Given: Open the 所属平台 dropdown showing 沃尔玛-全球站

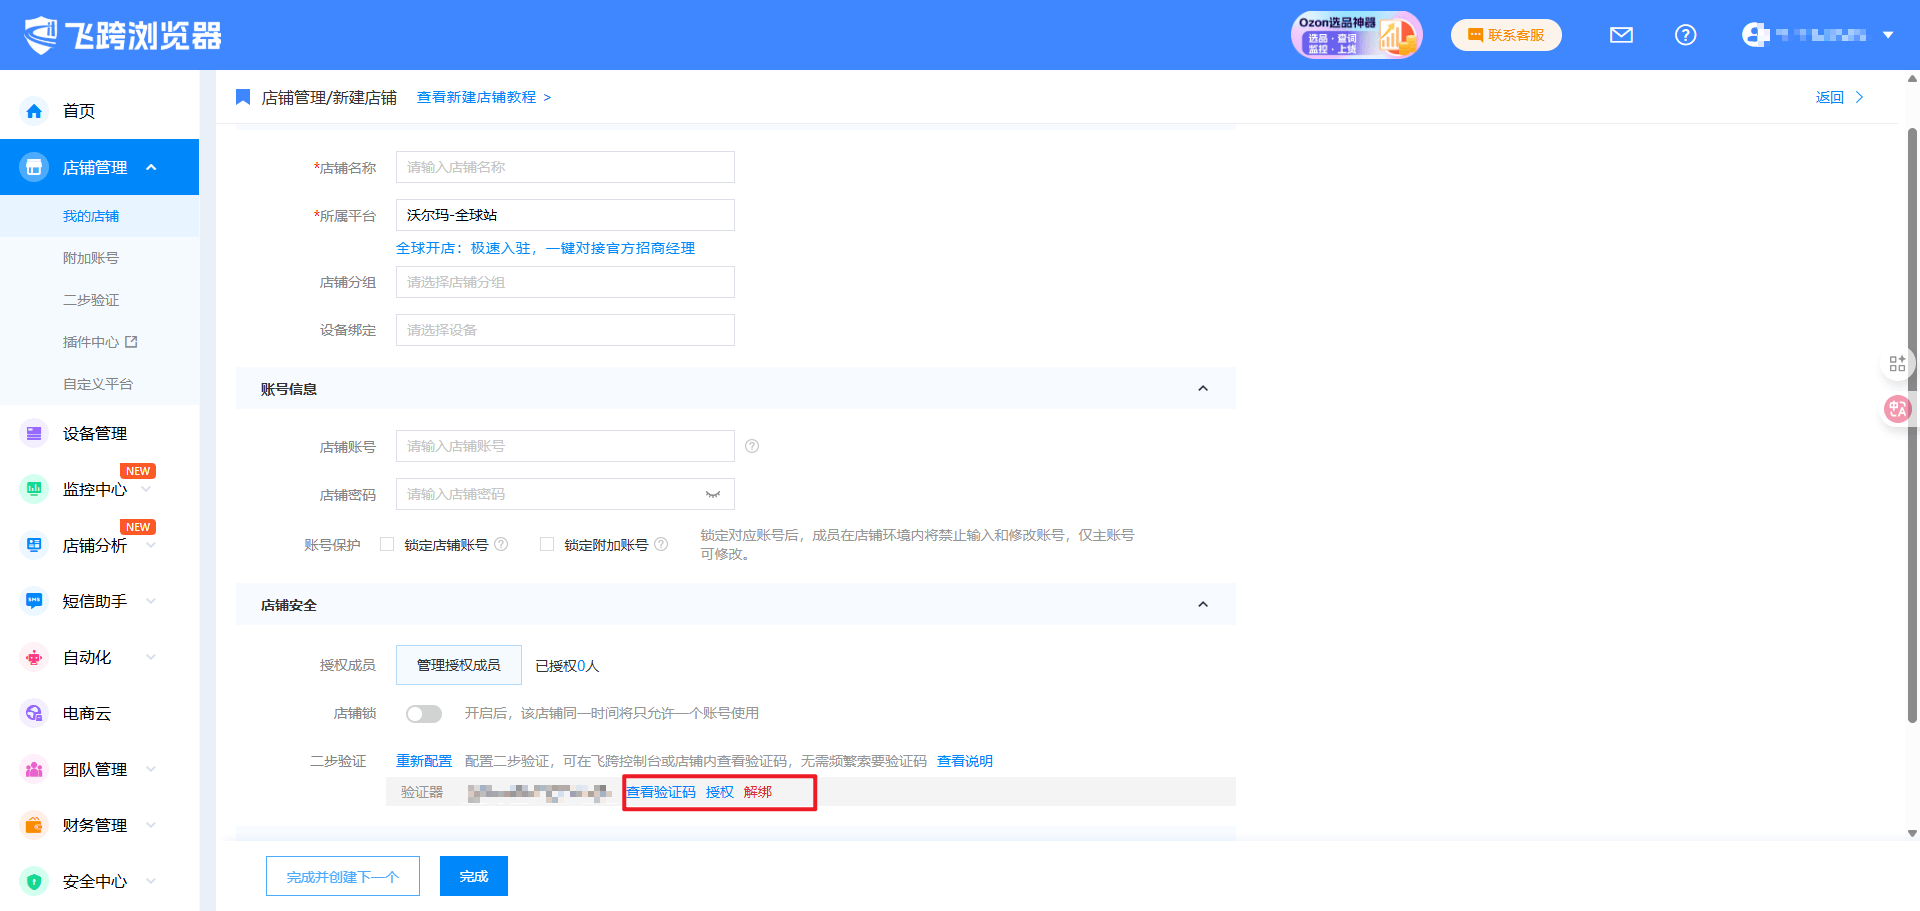Looking at the screenshot, I should (x=565, y=215).
